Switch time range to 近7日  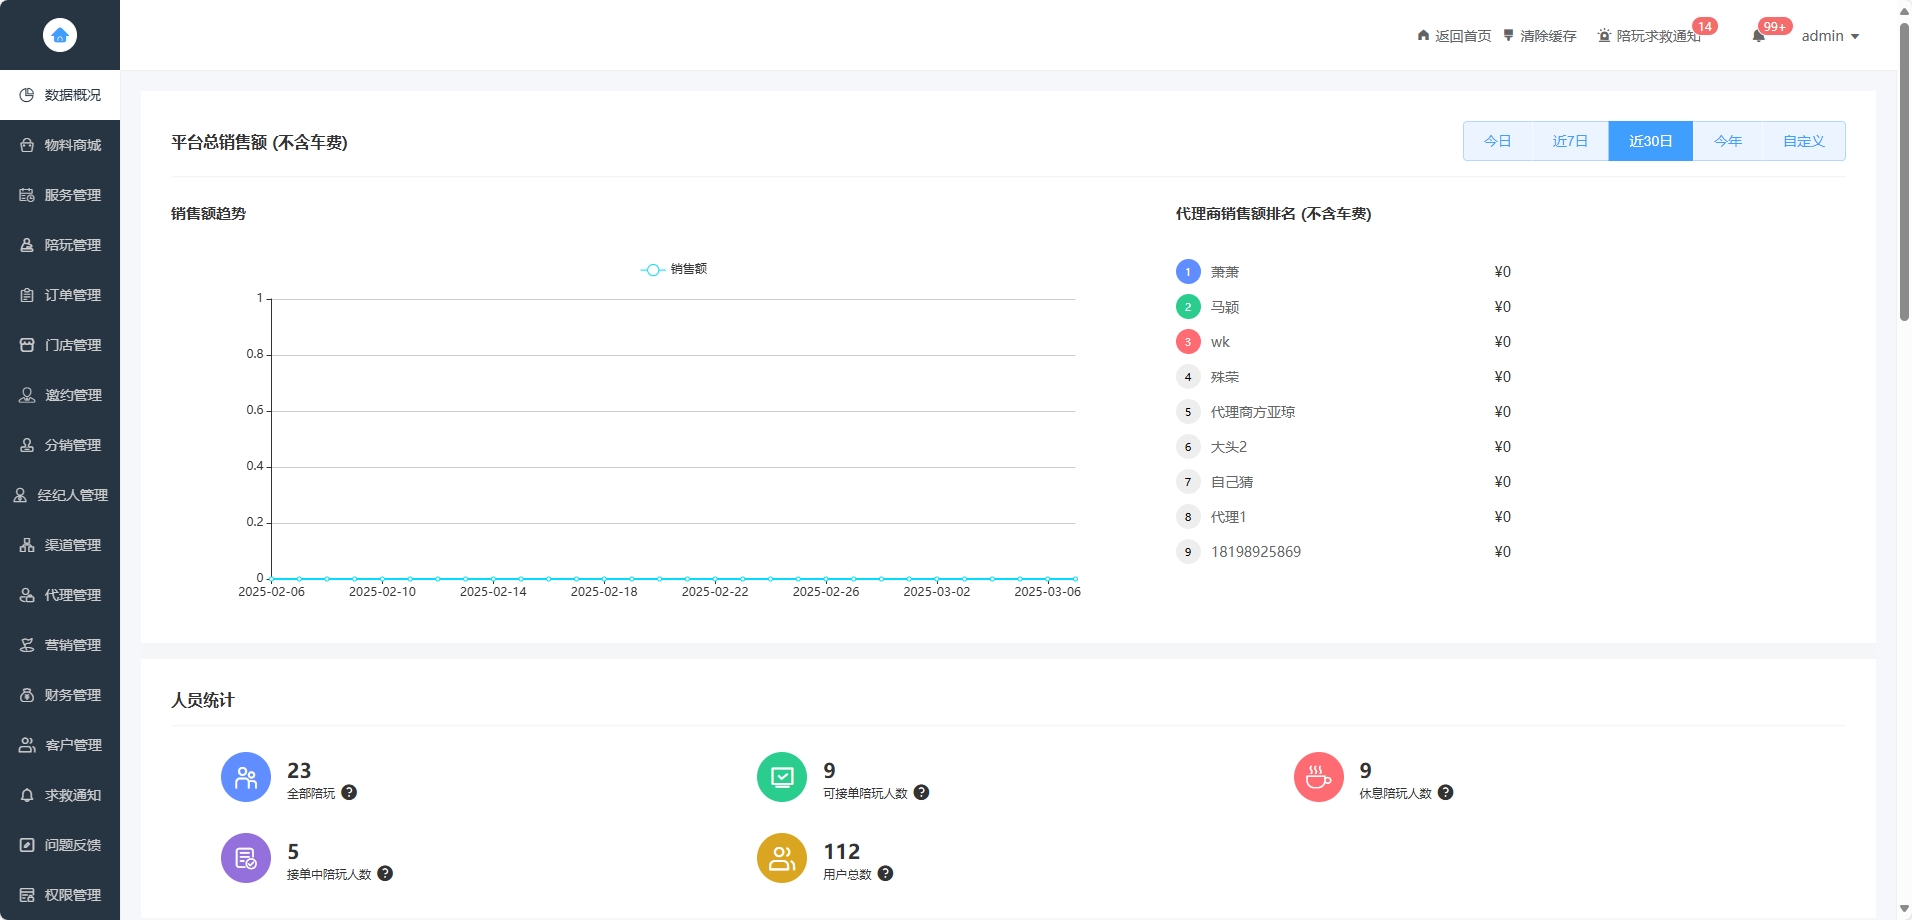click(x=1570, y=141)
